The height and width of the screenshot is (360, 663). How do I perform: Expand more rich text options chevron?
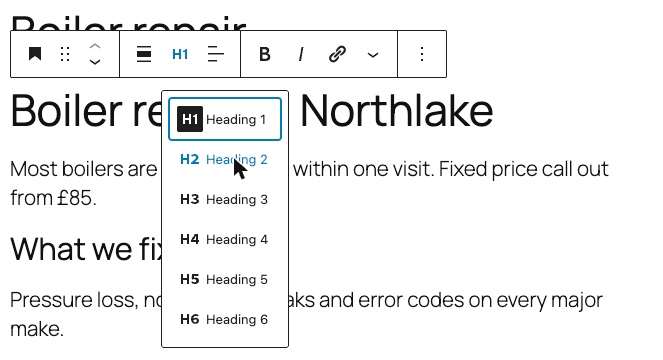(373, 55)
